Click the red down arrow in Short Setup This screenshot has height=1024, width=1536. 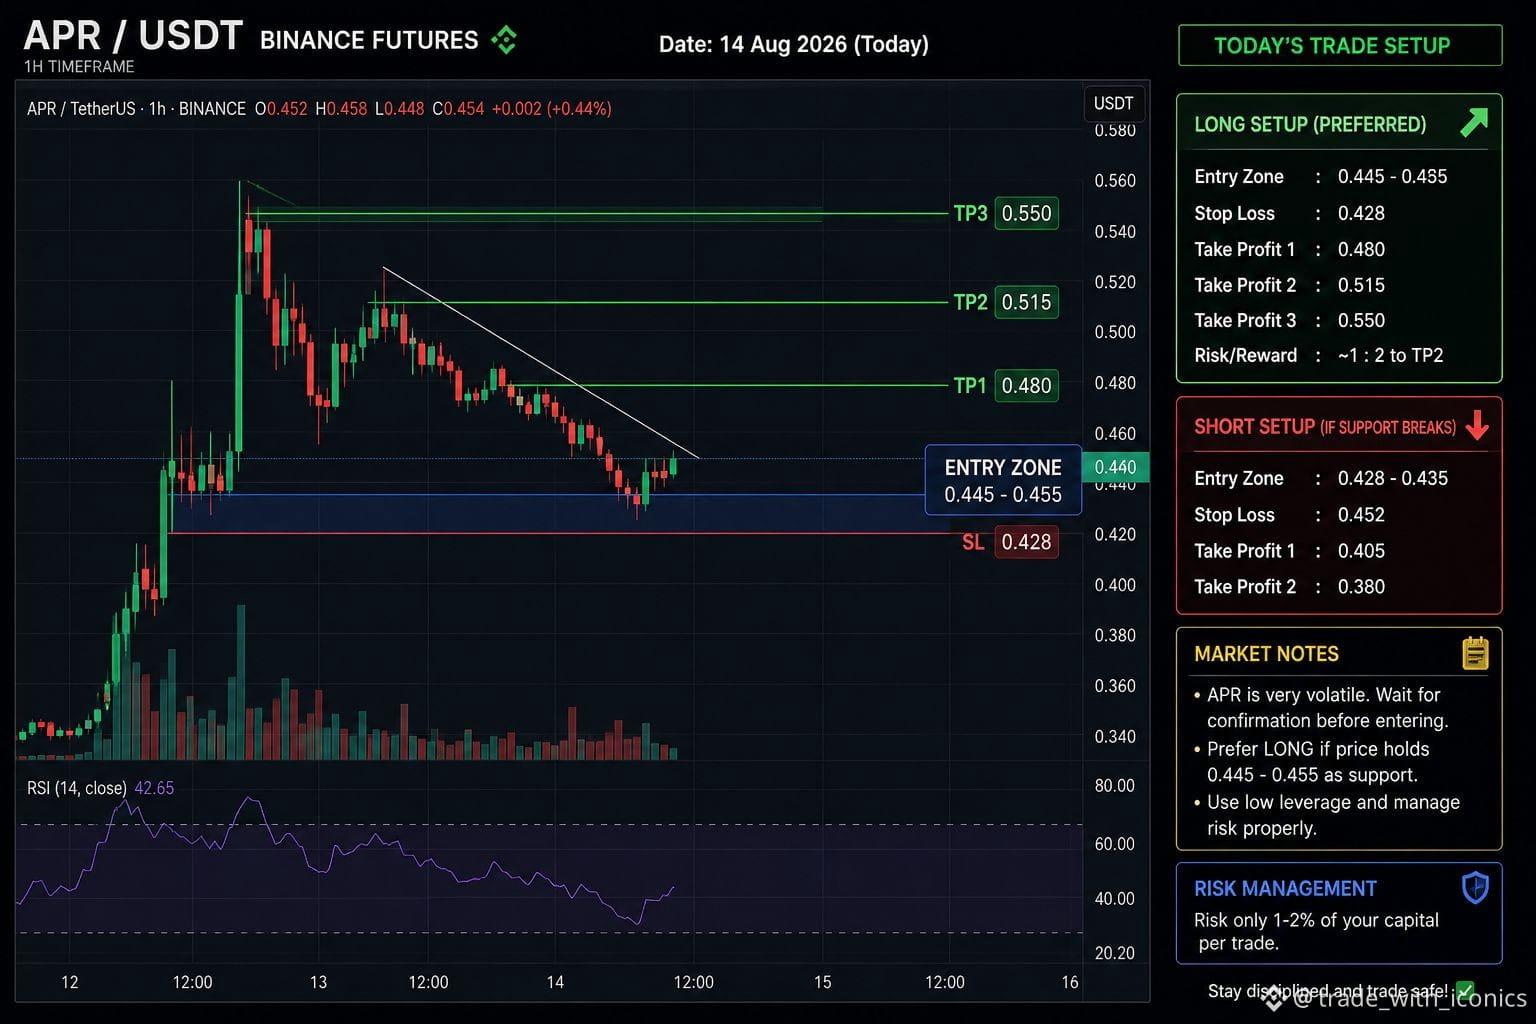(1477, 426)
